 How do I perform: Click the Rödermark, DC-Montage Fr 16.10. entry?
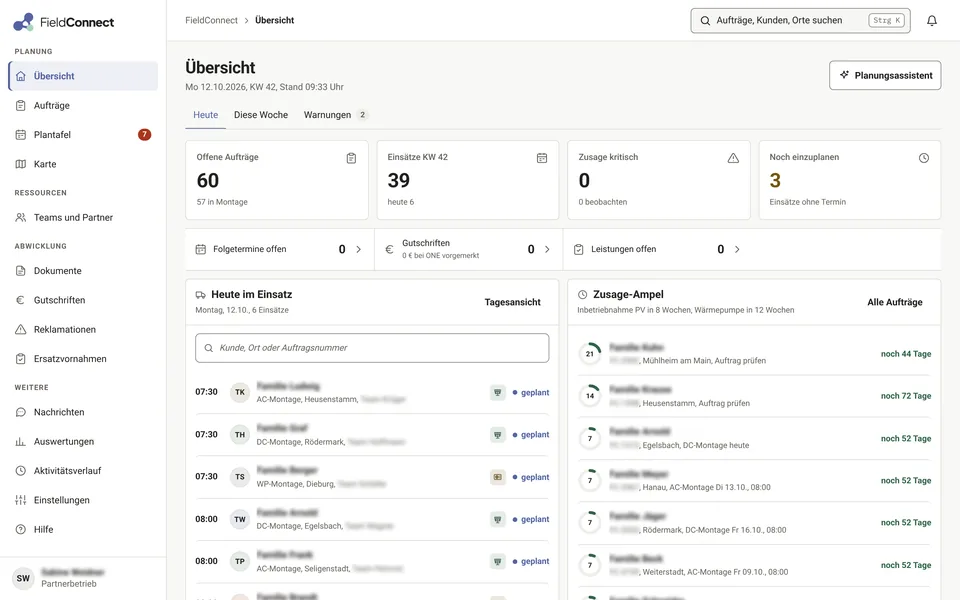click(755, 523)
